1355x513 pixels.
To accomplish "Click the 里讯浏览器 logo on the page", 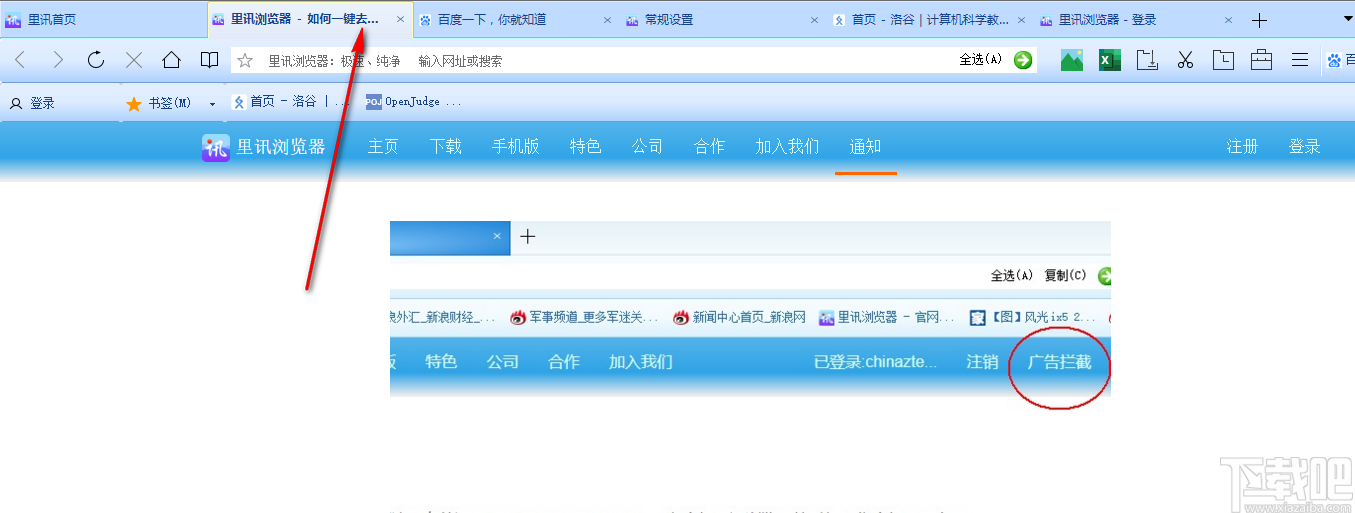I will 264,147.
